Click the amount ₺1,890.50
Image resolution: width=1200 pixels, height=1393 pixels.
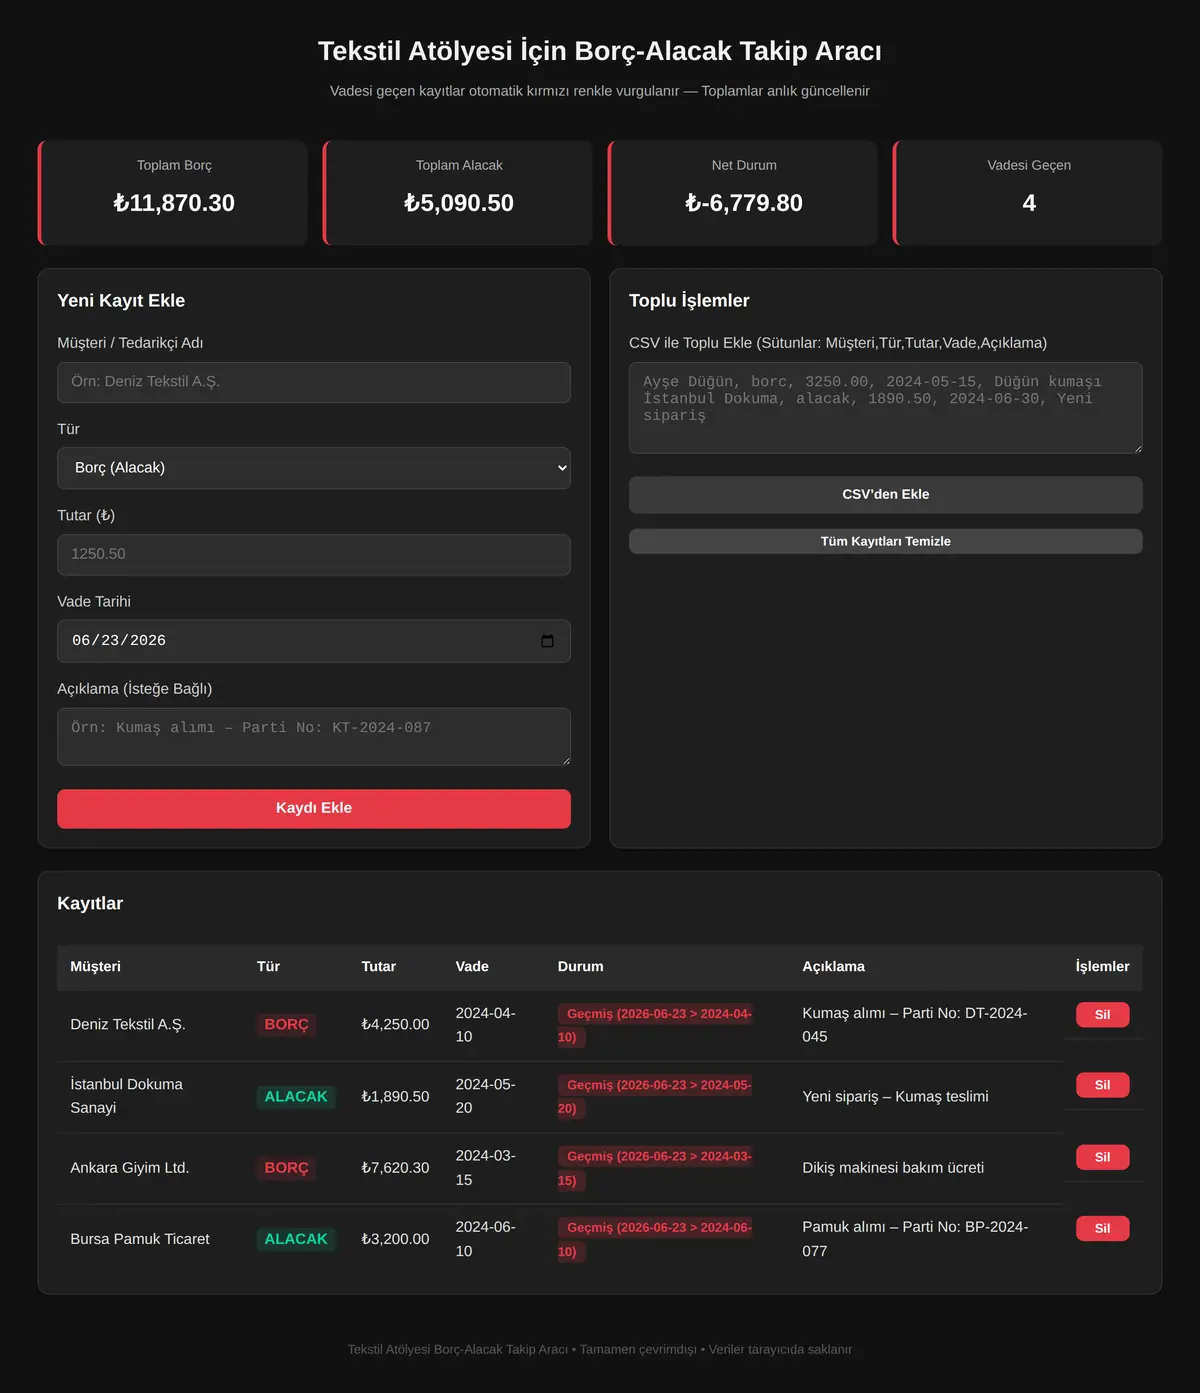(x=395, y=1097)
